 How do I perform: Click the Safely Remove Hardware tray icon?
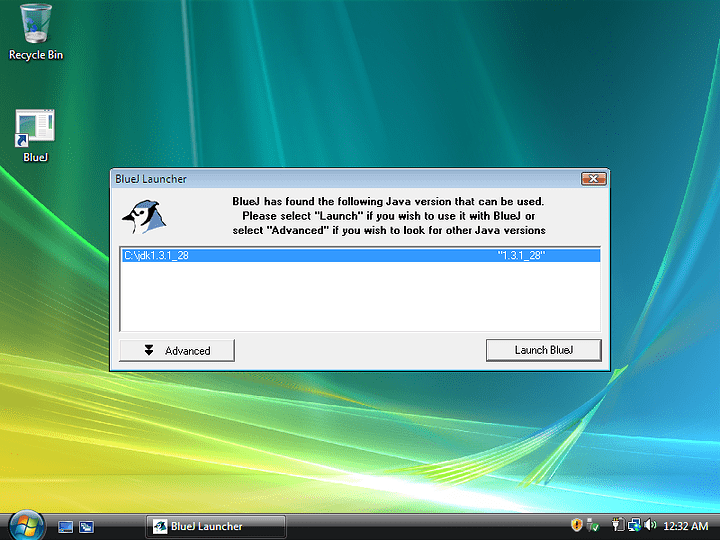pyautogui.click(x=593, y=525)
